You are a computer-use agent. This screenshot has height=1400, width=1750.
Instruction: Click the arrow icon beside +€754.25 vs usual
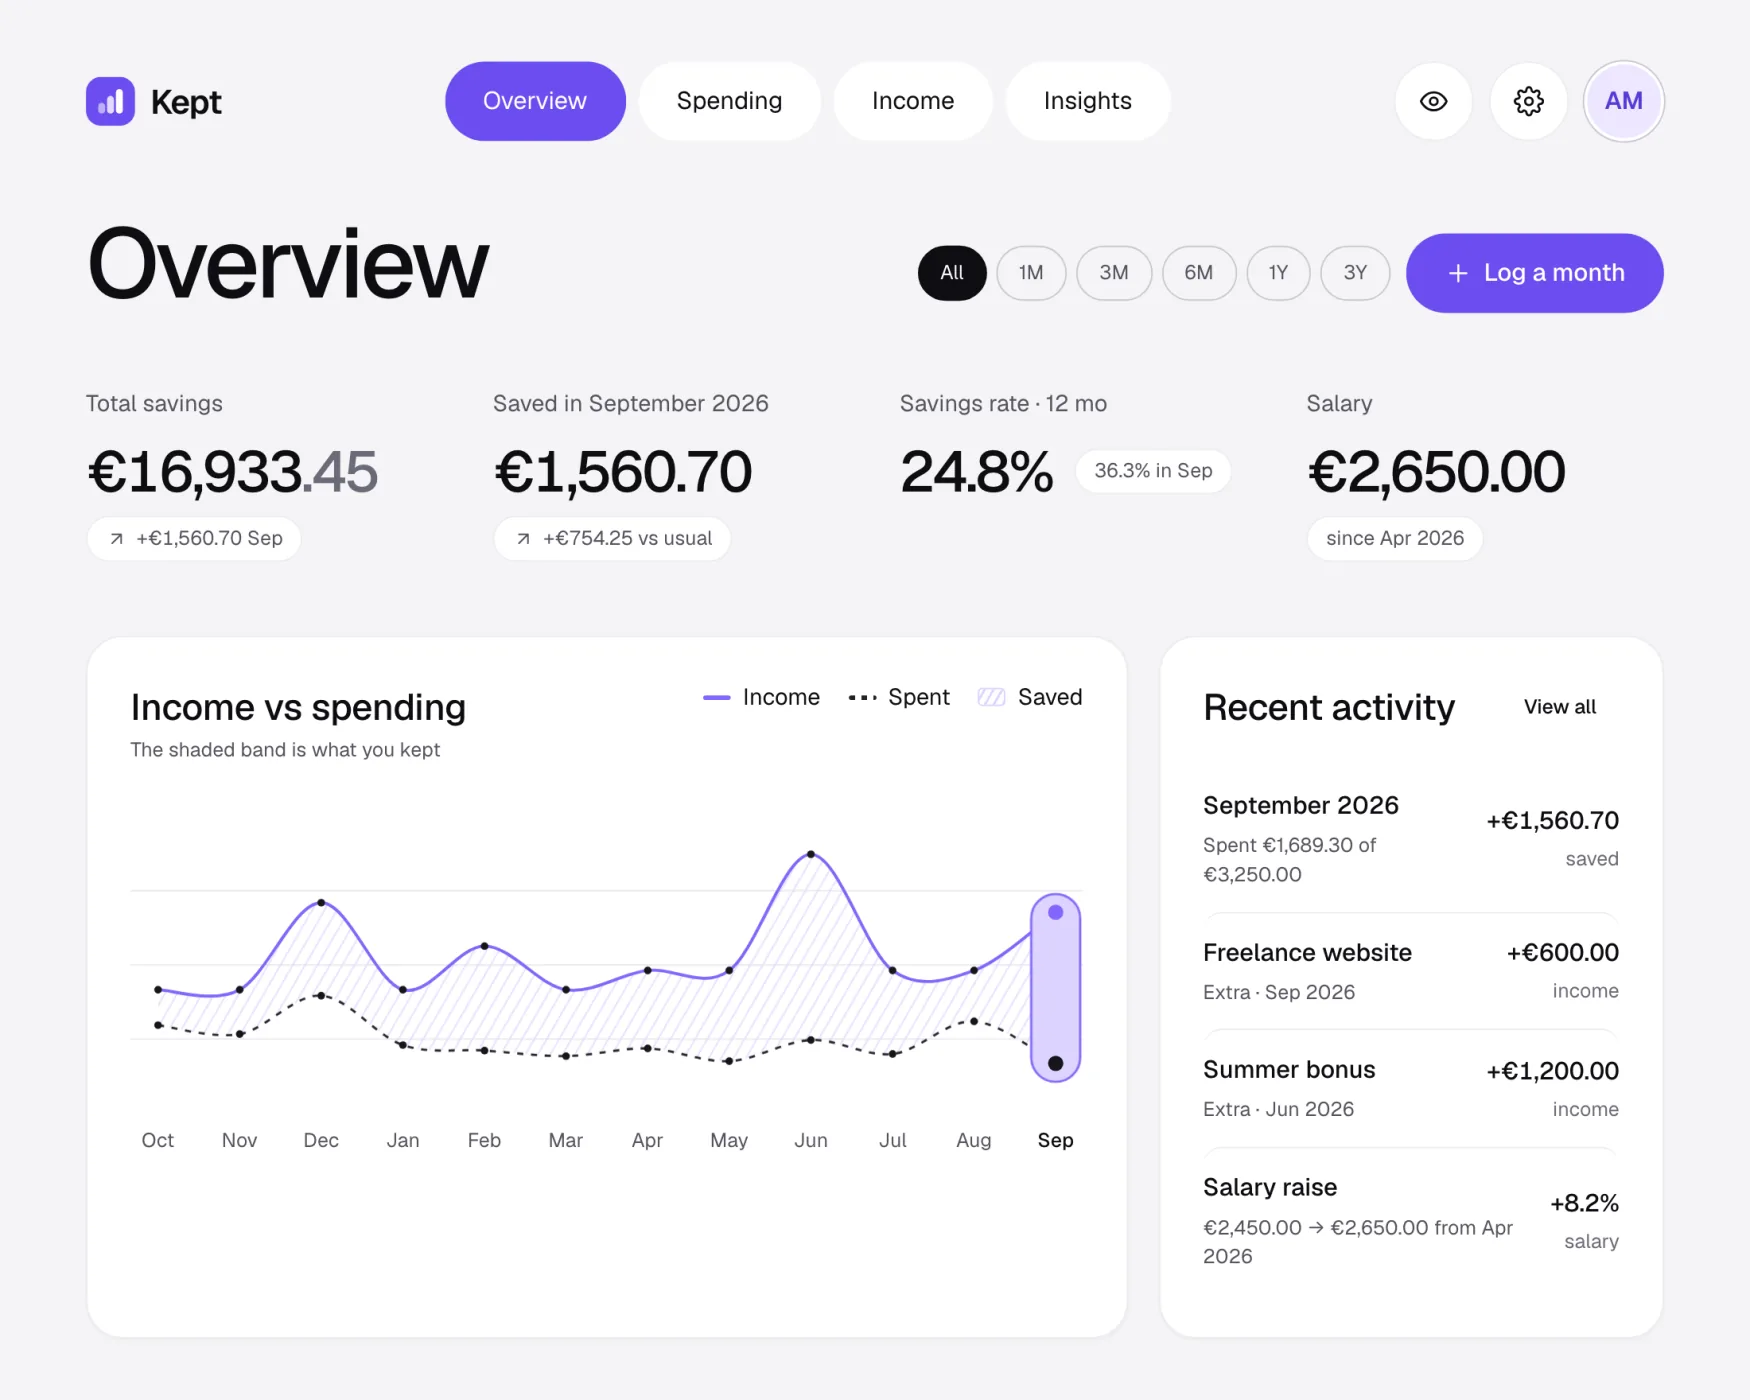[523, 539]
